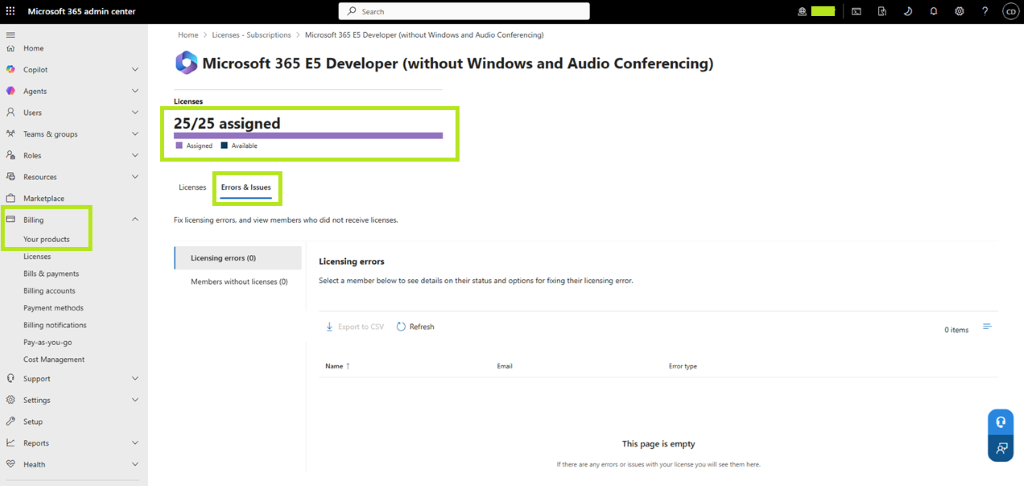Image resolution: width=1024 pixels, height=486 pixels.
Task: Click the Users person icon
Action: click(x=10, y=112)
